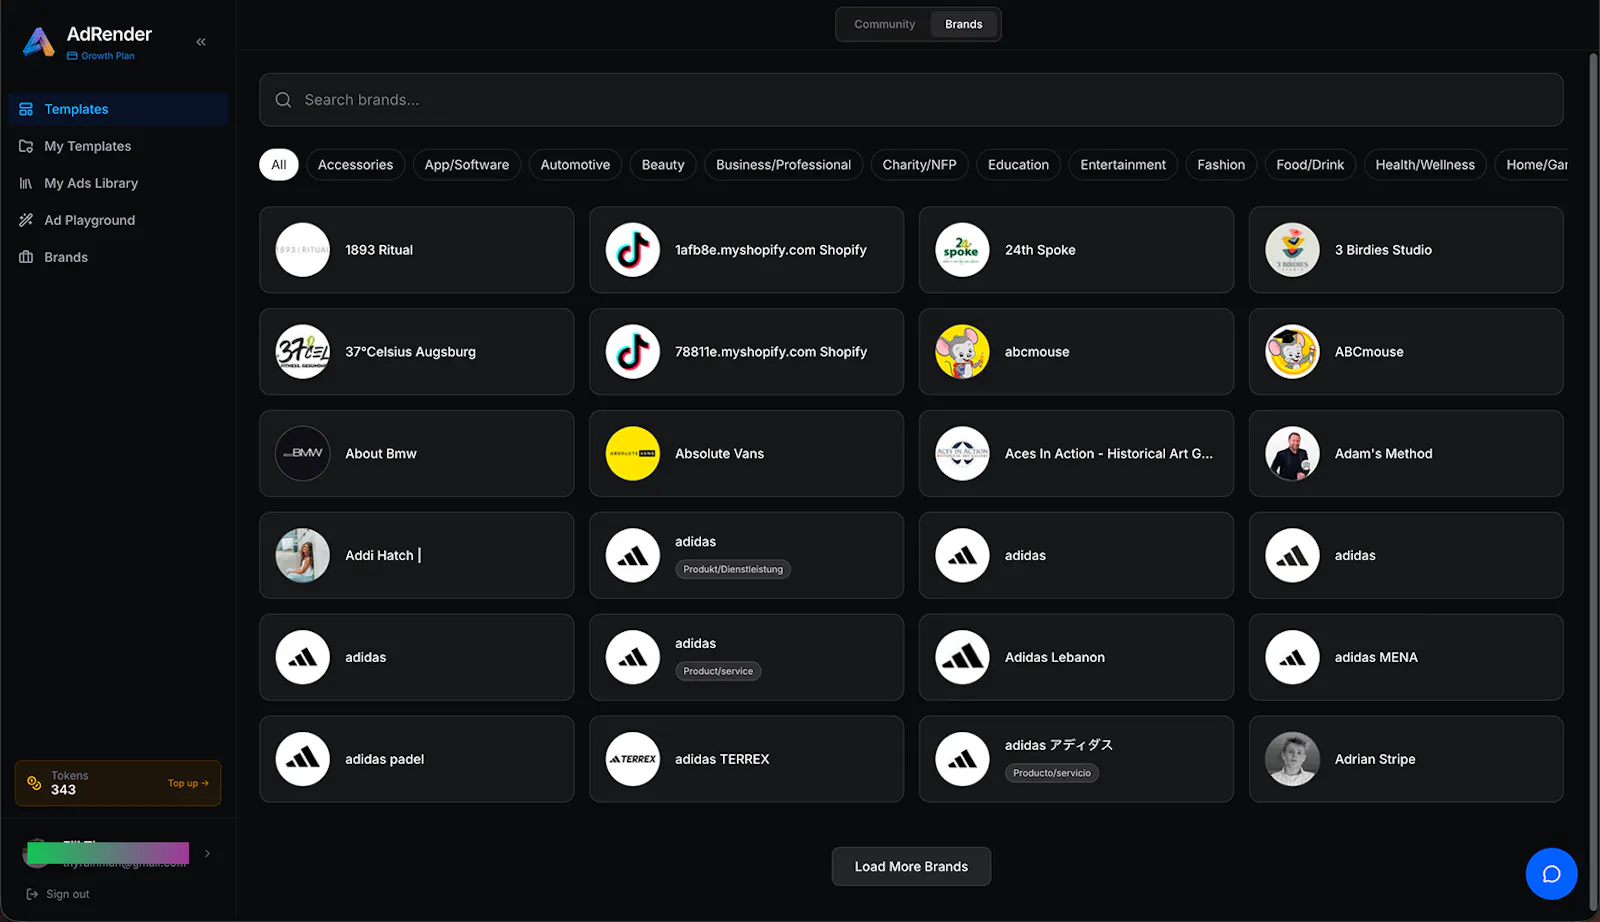Filter by App/Software category
1600x922 pixels.
click(x=466, y=165)
